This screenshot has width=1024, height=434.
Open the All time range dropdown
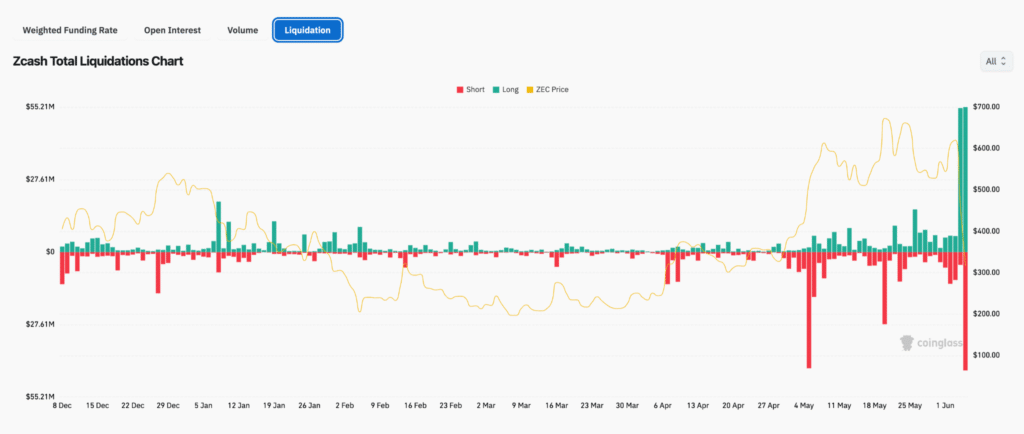[999, 61]
